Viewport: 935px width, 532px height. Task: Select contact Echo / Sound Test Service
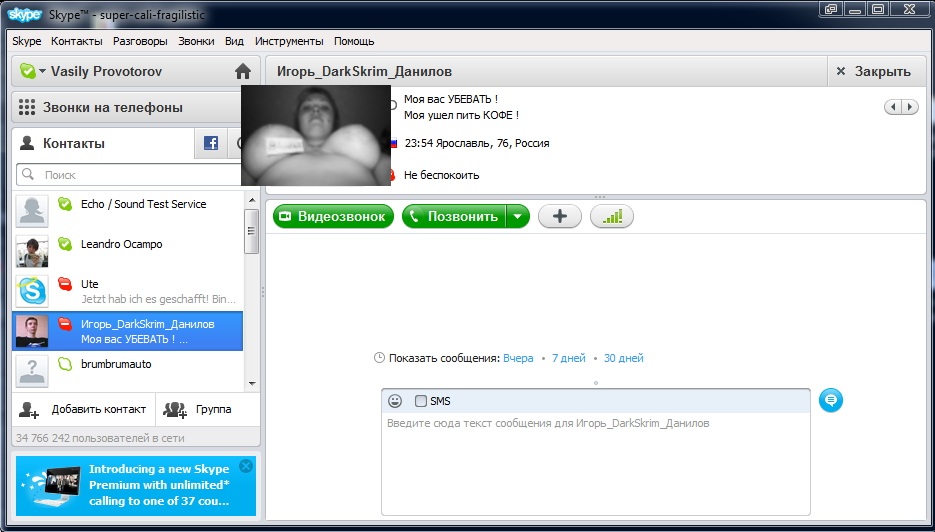[x=128, y=211]
